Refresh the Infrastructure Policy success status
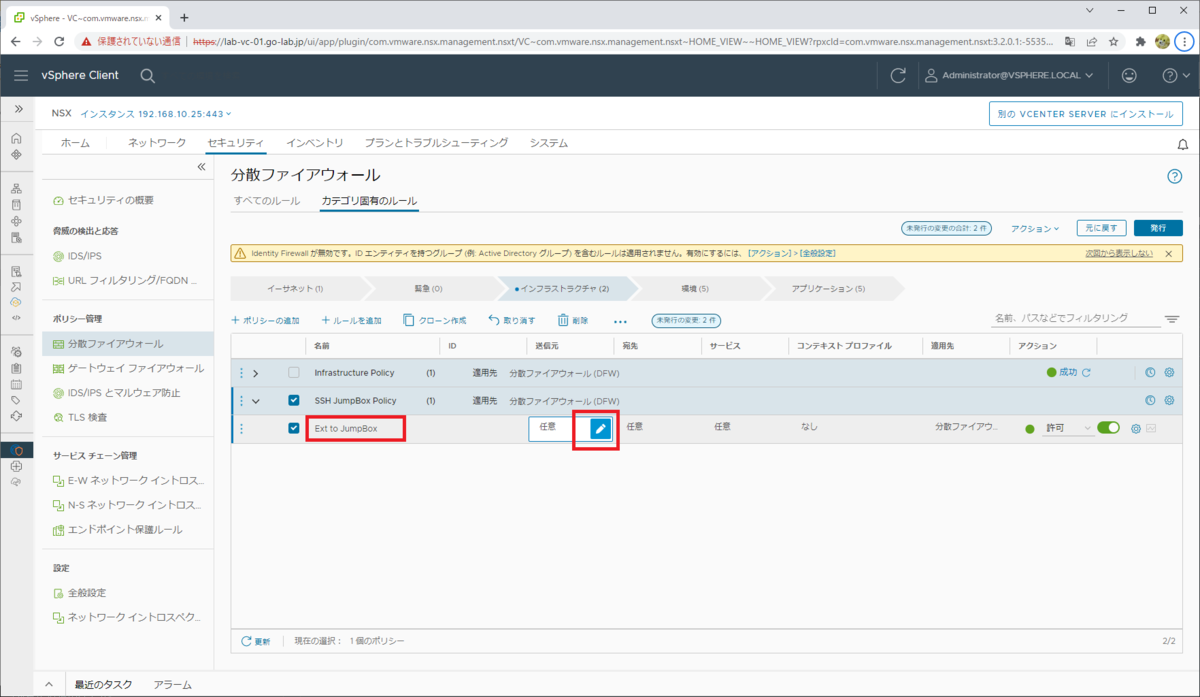 (x=1086, y=373)
